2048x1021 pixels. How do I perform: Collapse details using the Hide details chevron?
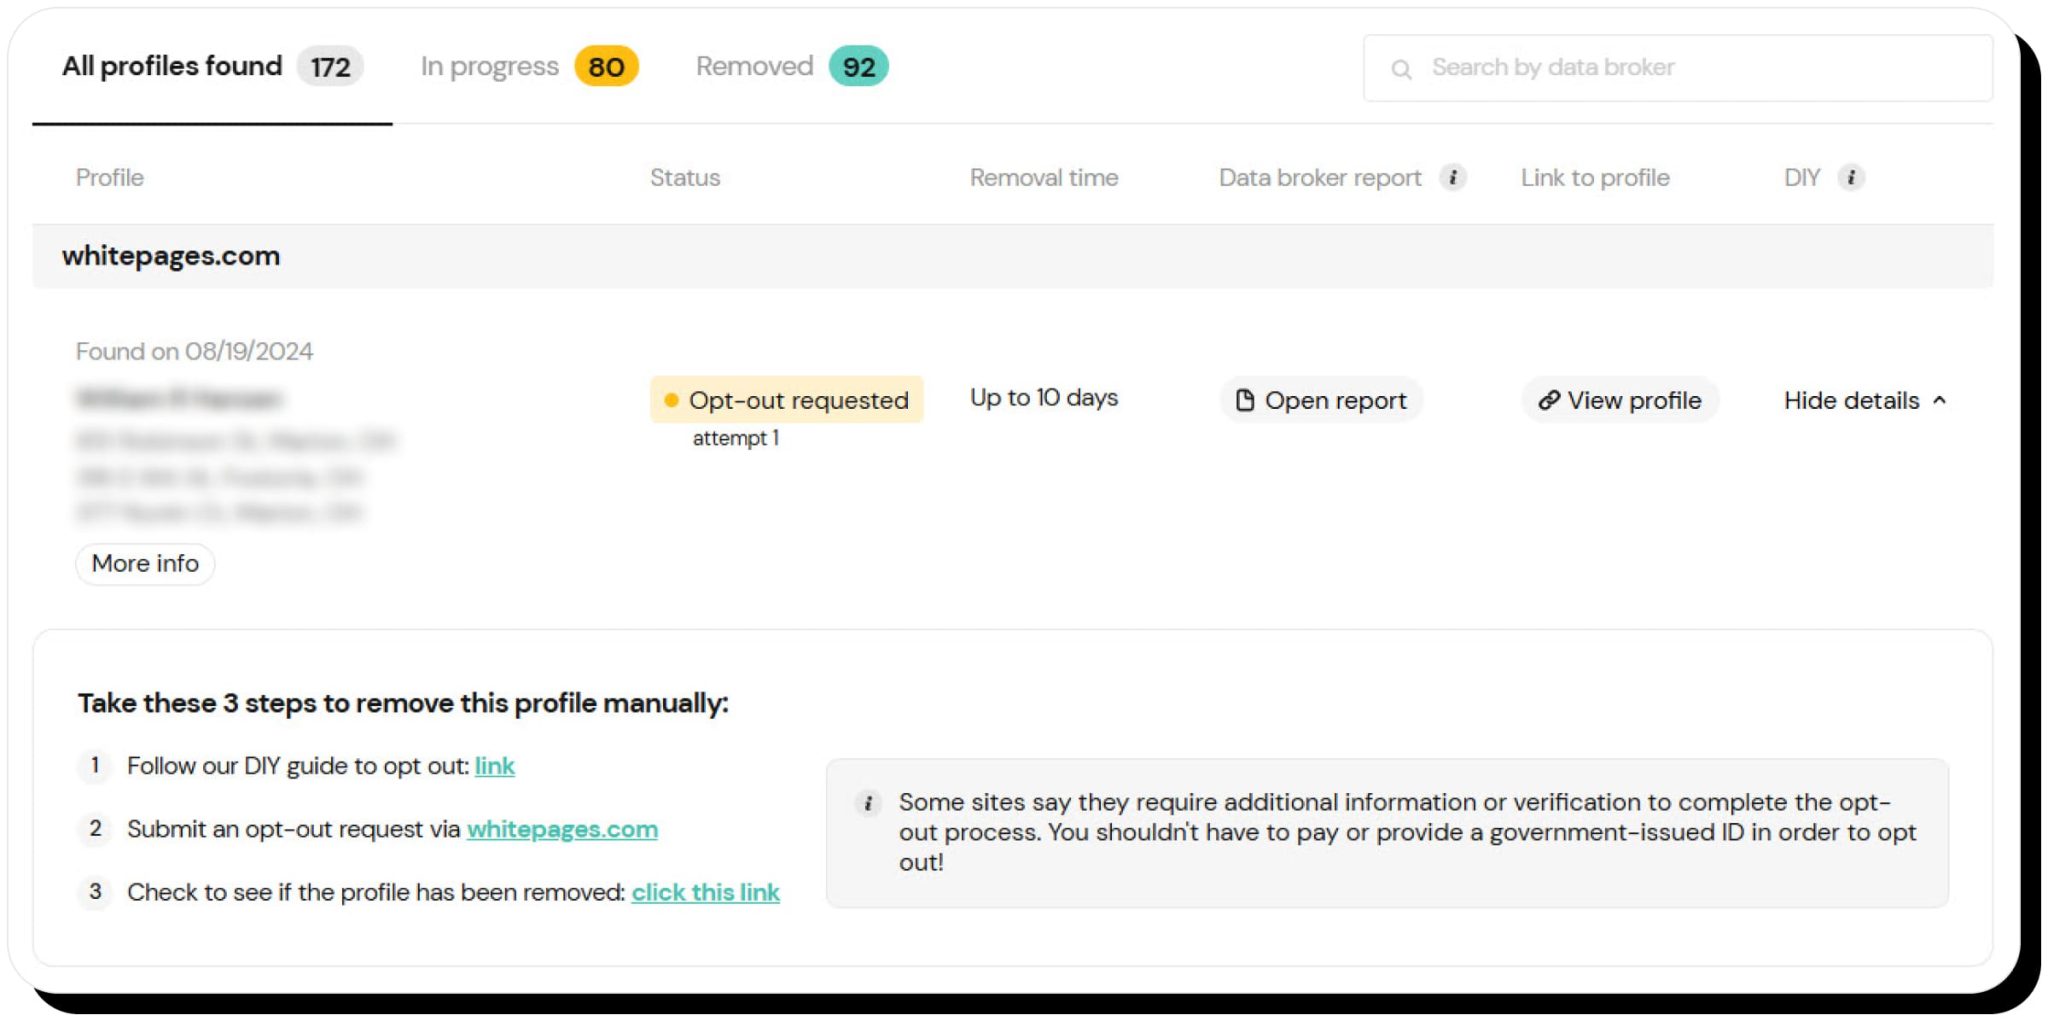pos(1940,400)
